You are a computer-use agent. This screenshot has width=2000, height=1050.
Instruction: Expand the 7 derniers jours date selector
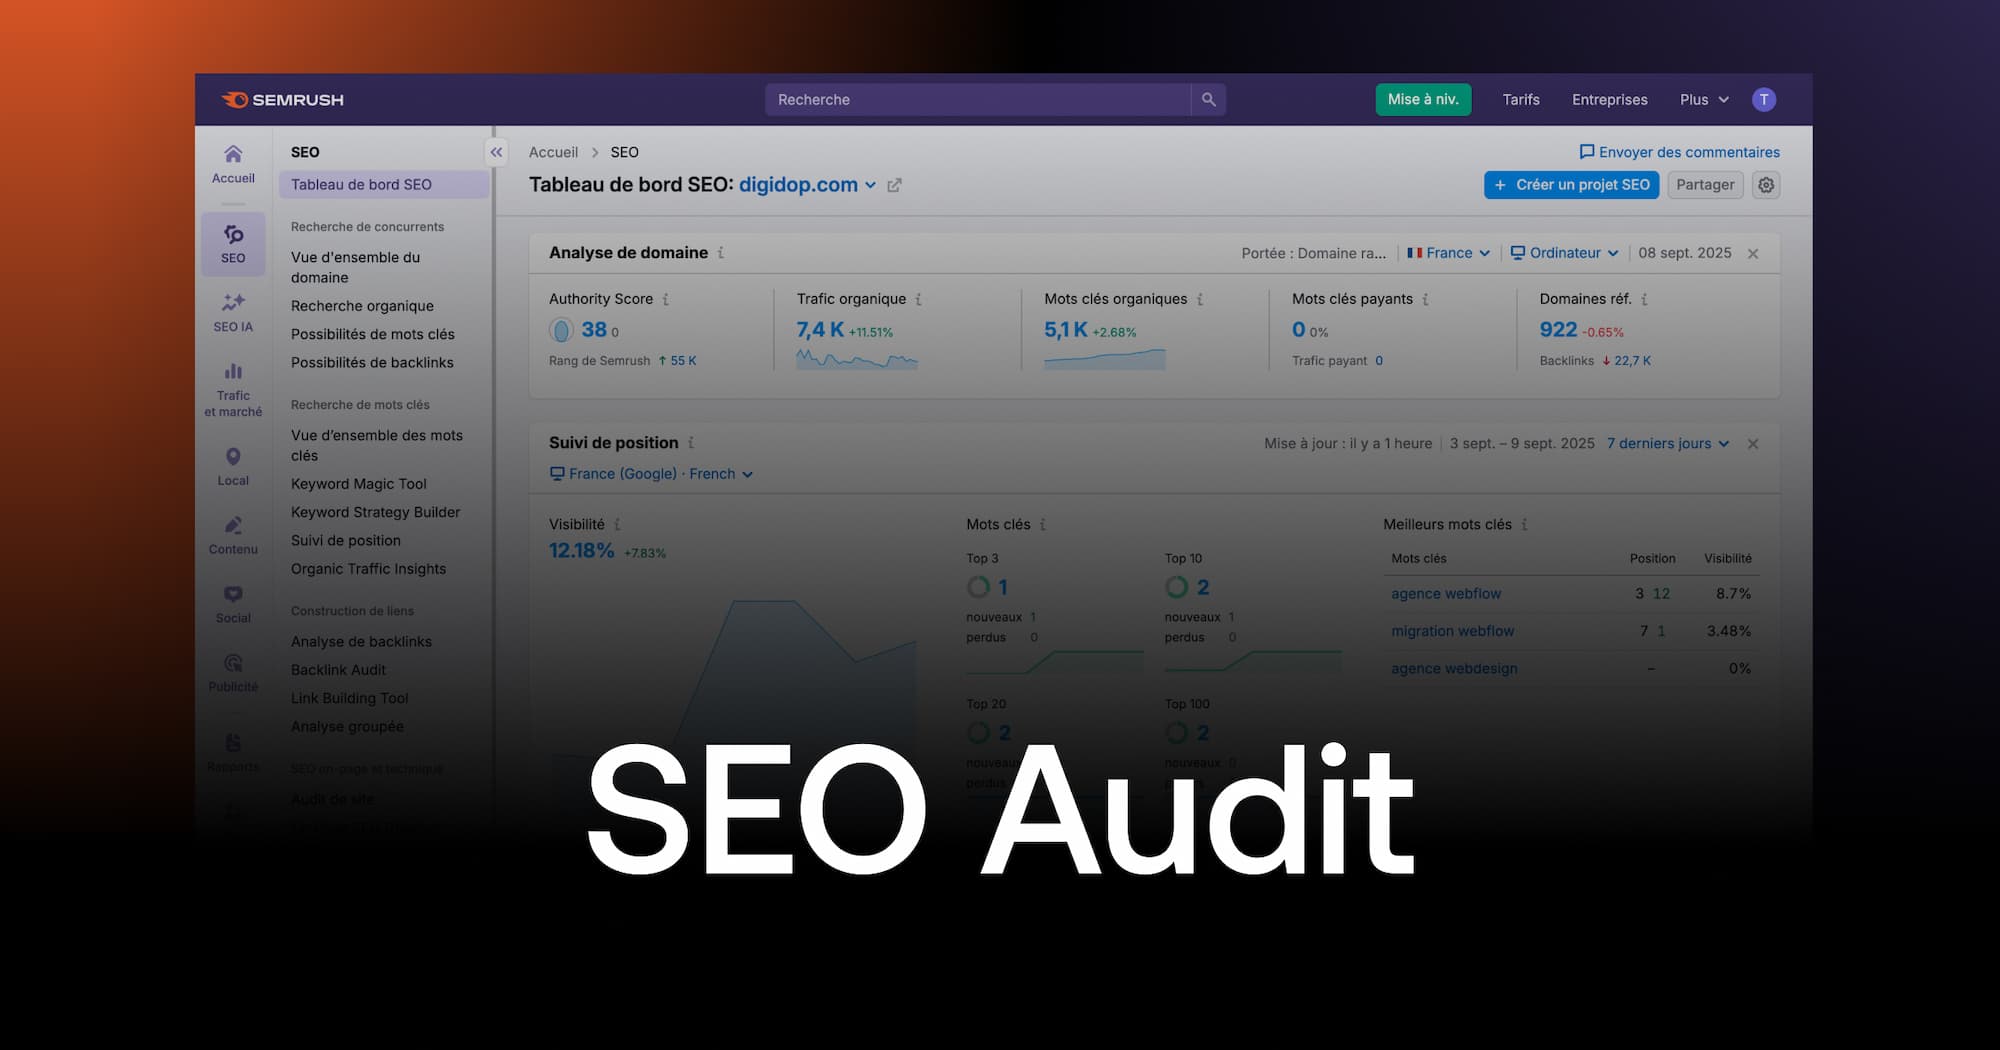click(1666, 443)
